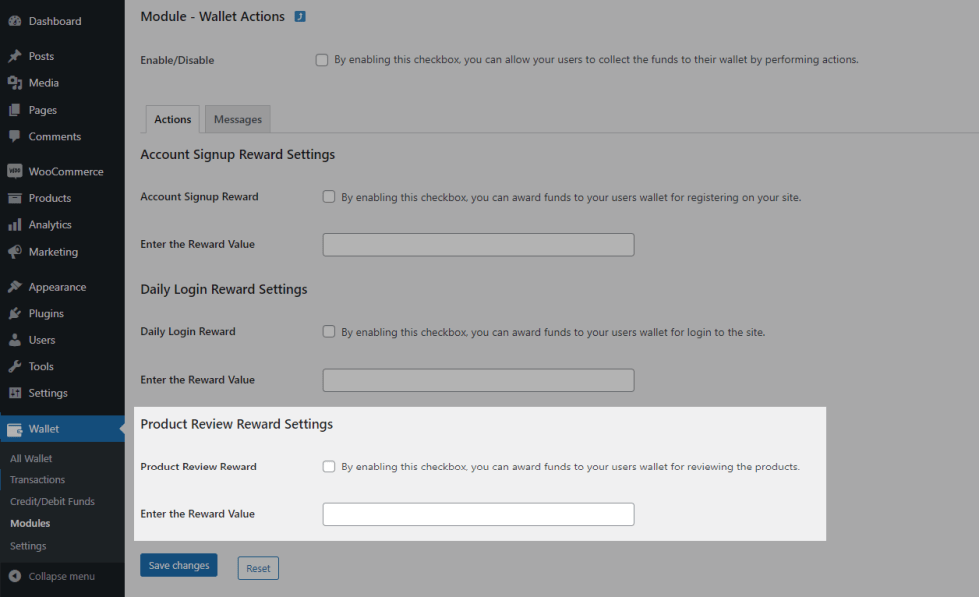Open Credit/Debit Funds submenu link
Viewport: 979px width, 597px height.
50,501
